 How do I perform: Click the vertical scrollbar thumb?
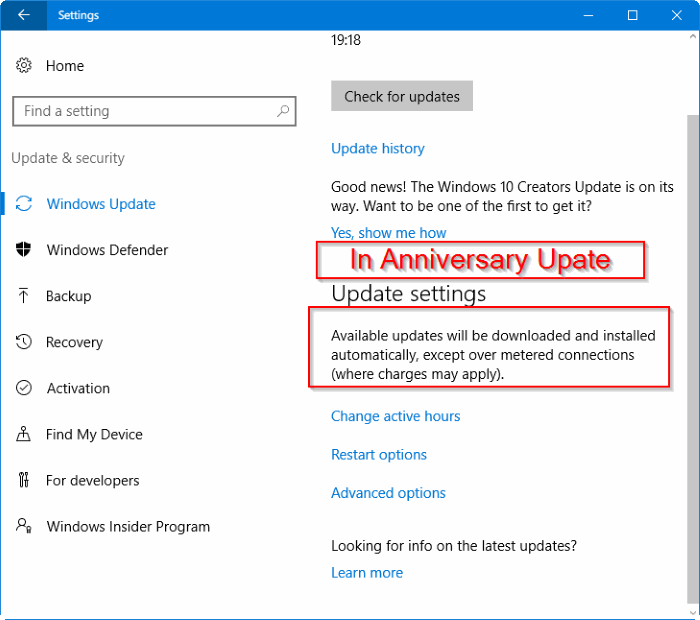[x=693, y=359]
